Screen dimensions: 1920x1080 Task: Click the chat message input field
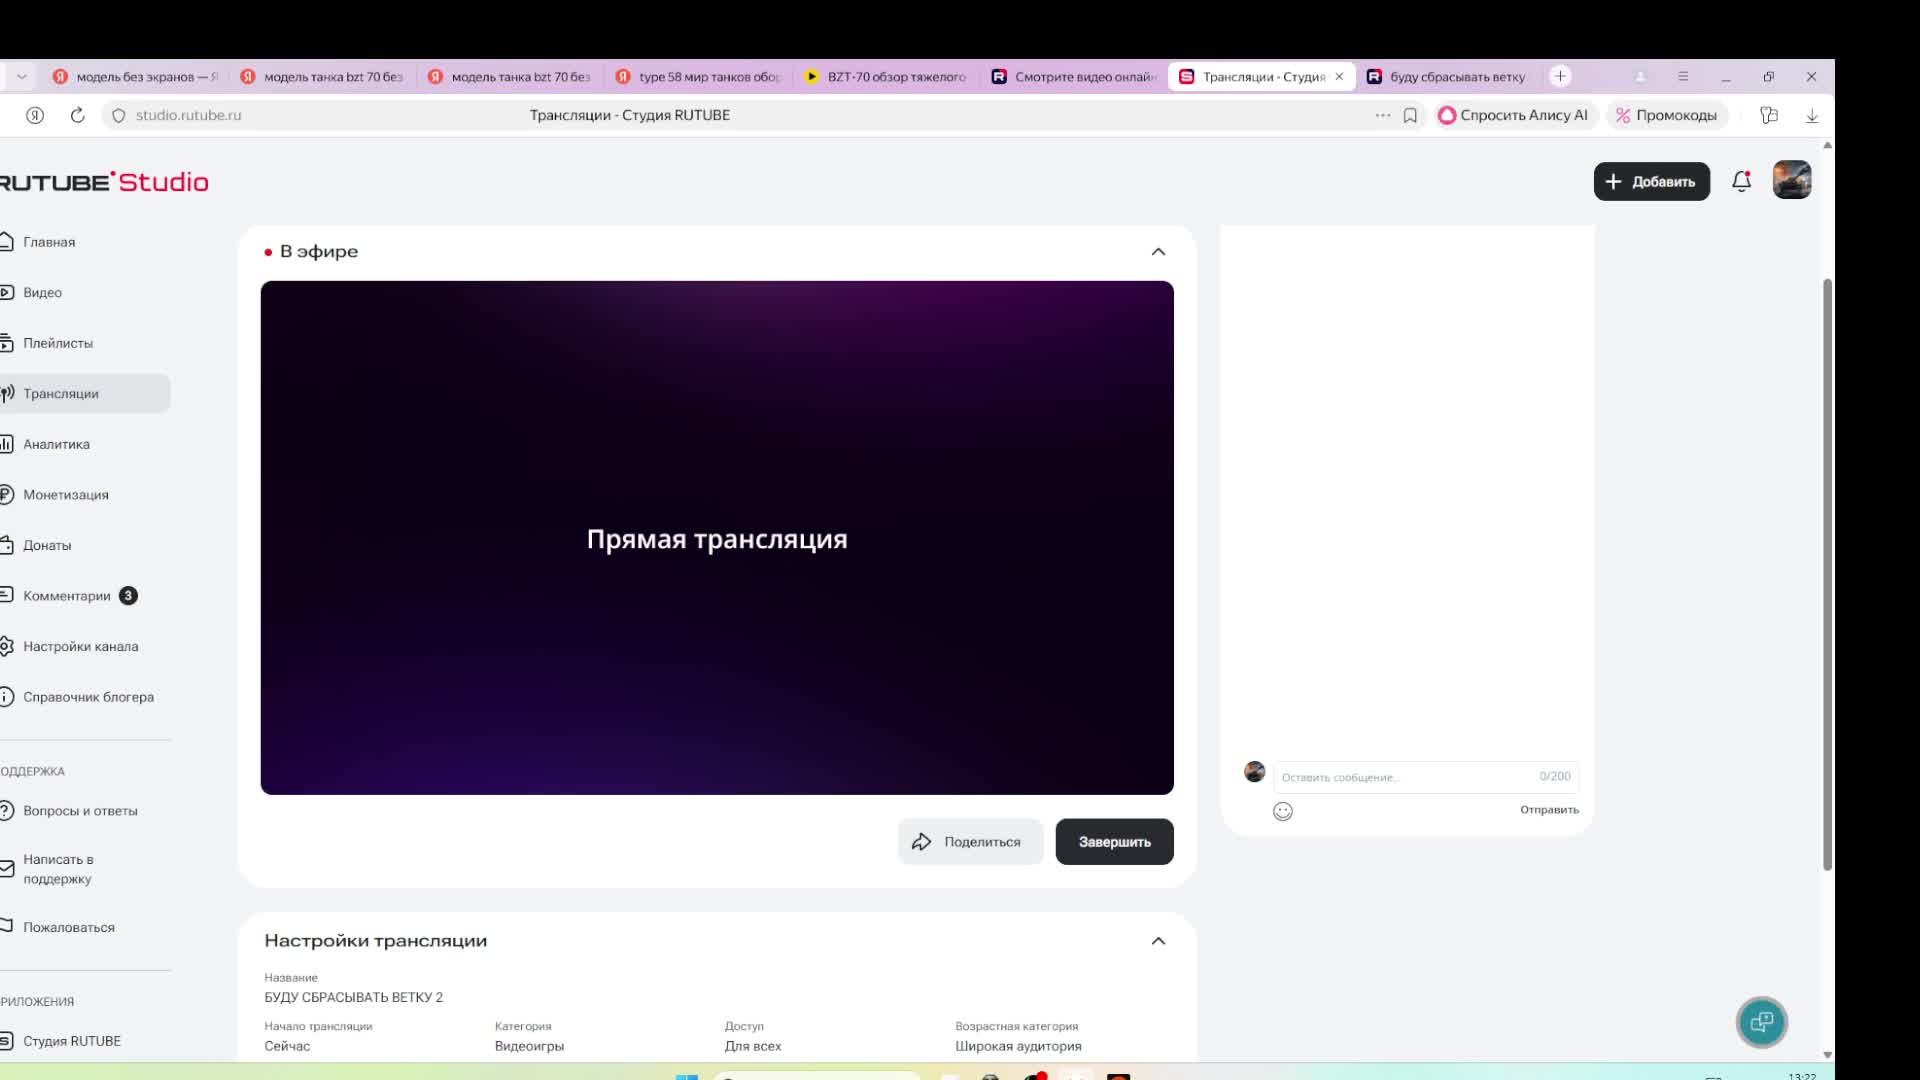tap(1405, 777)
